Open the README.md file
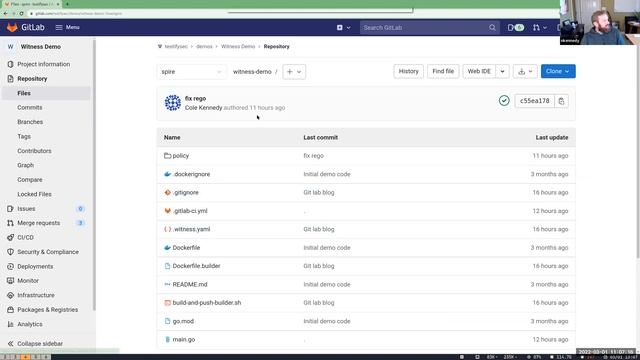The height and width of the screenshot is (360, 640). point(190,284)
